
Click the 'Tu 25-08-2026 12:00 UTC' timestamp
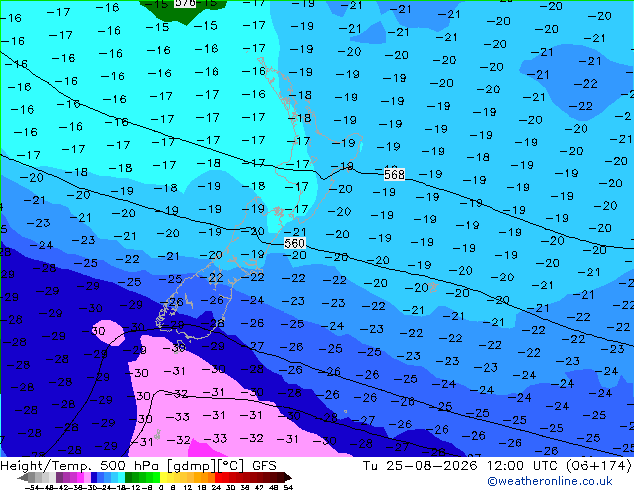[x=461, y=466]
